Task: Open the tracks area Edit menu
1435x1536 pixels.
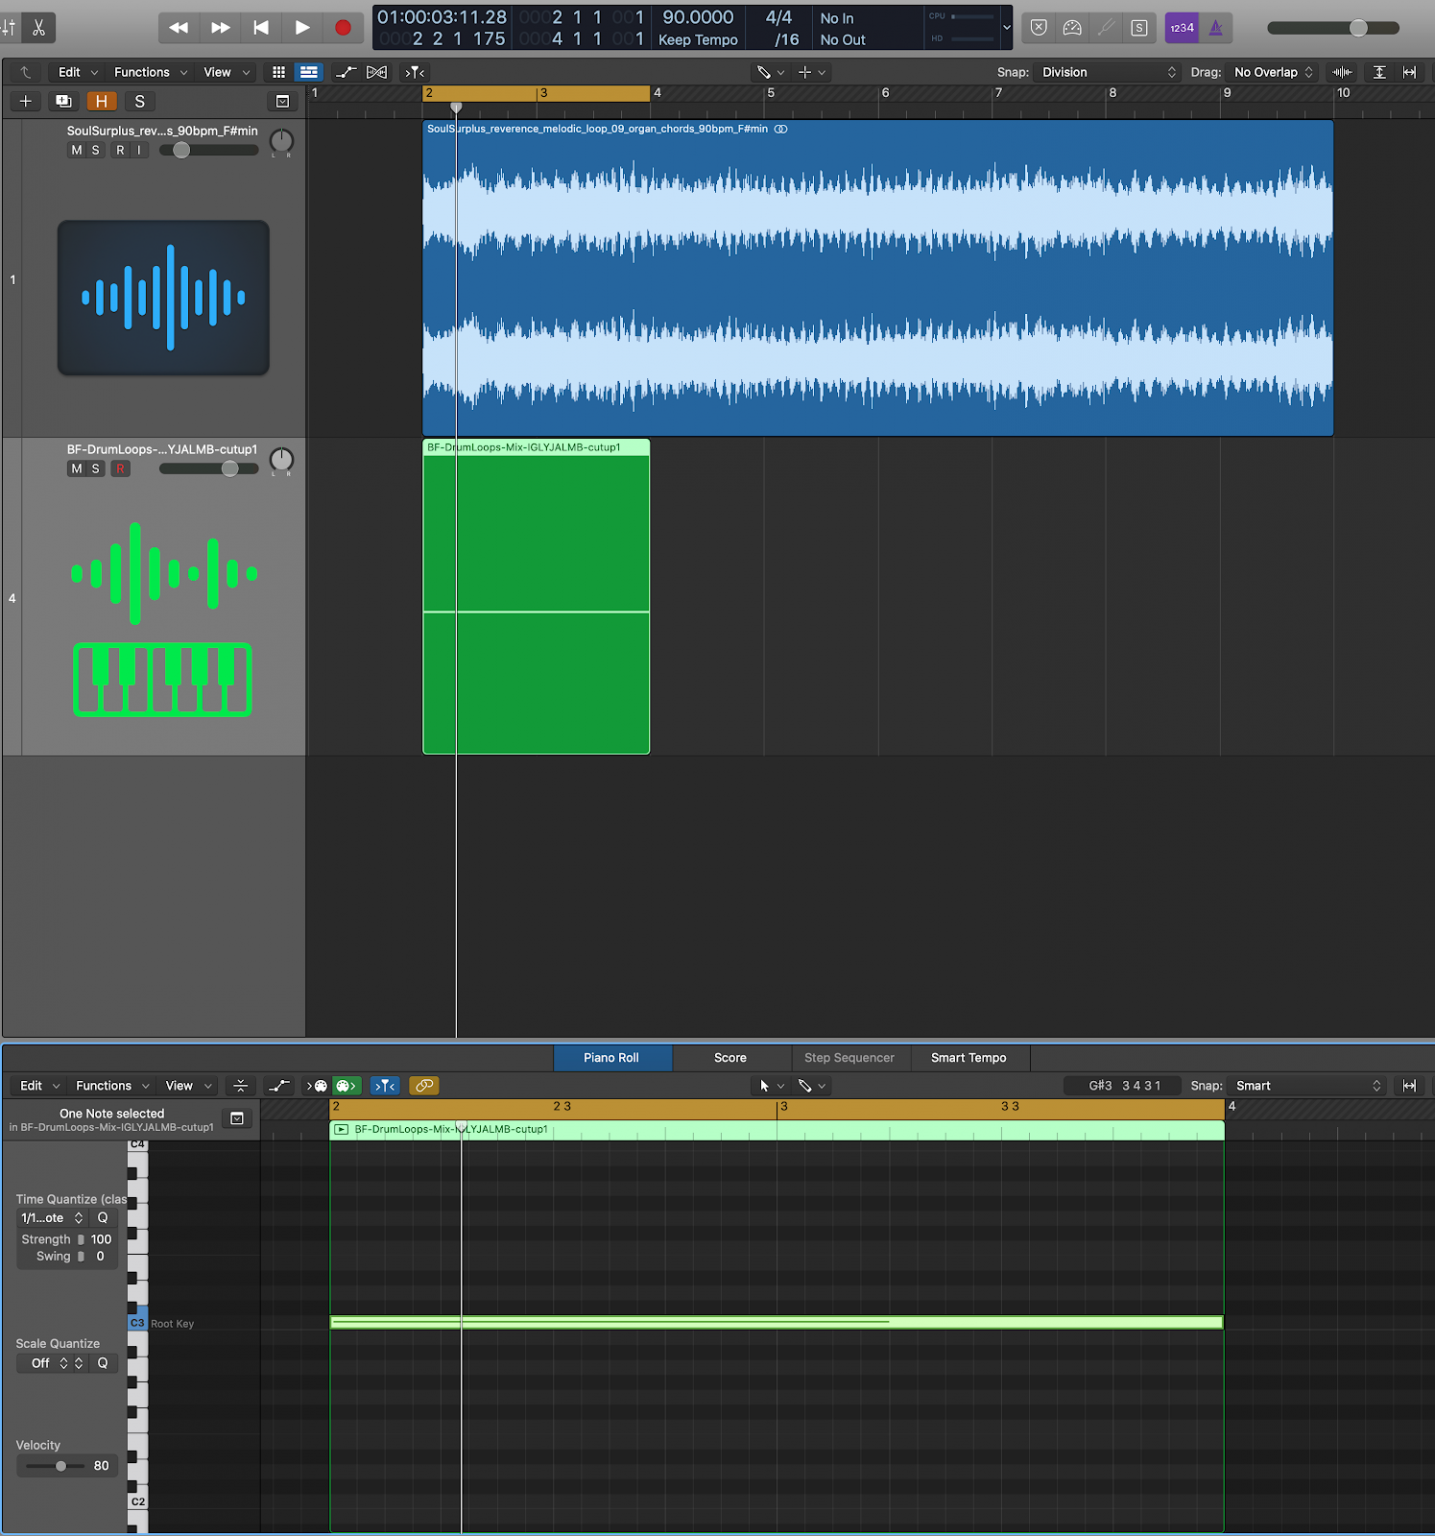Action: [78, 72]
